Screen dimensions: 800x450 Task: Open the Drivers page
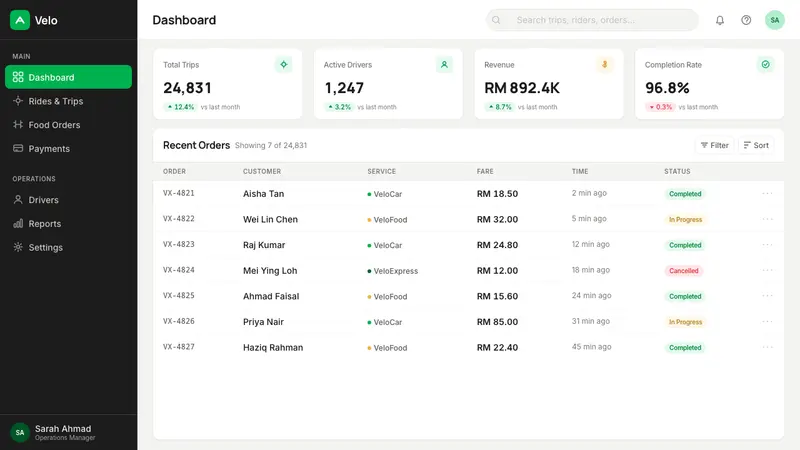click(x=68, y=200)
